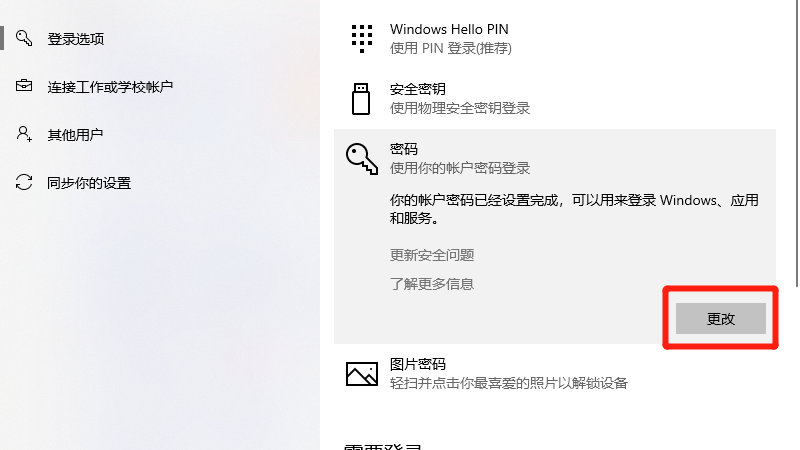This screenshot has width=800, height=450.
Task: Click the password key icon beside 密码
Action: tap(361, 158)
